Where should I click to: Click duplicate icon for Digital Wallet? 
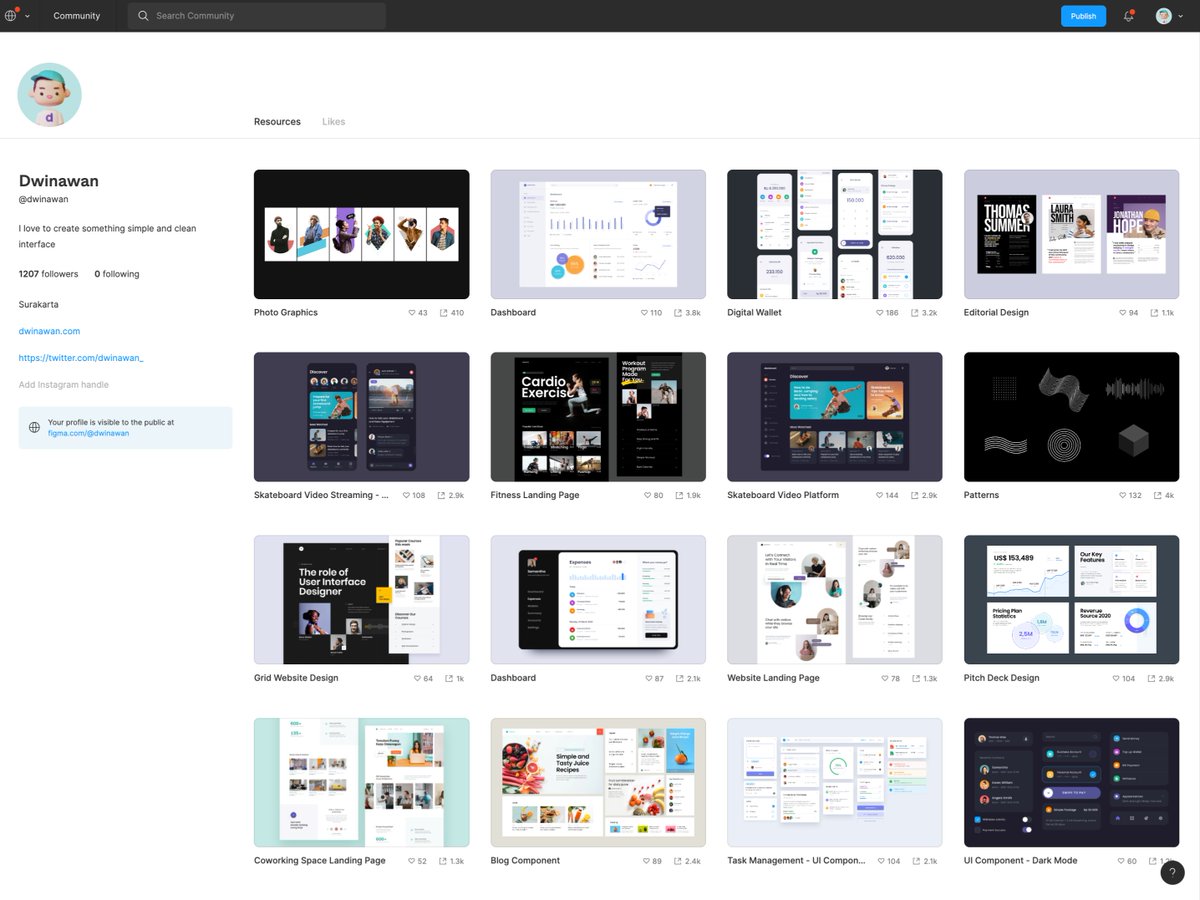(x=913, y=313)
